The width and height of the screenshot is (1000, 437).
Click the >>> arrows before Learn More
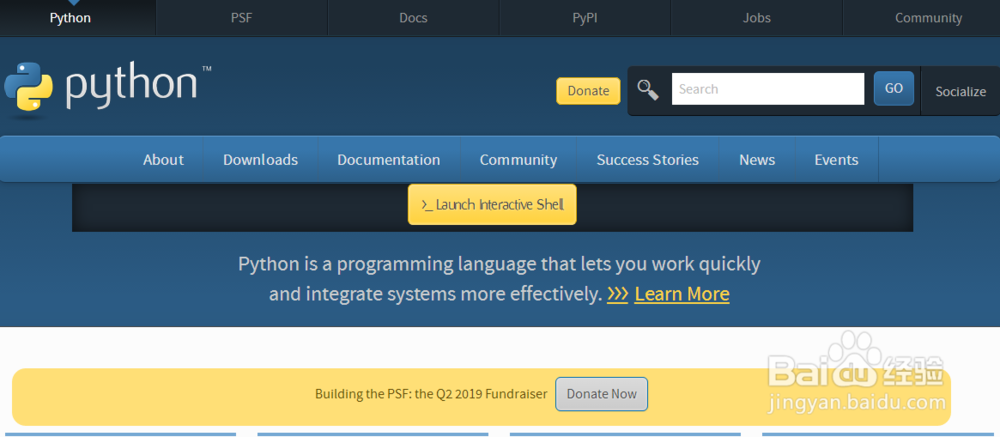pyautogui.click(x=617, y=294)
